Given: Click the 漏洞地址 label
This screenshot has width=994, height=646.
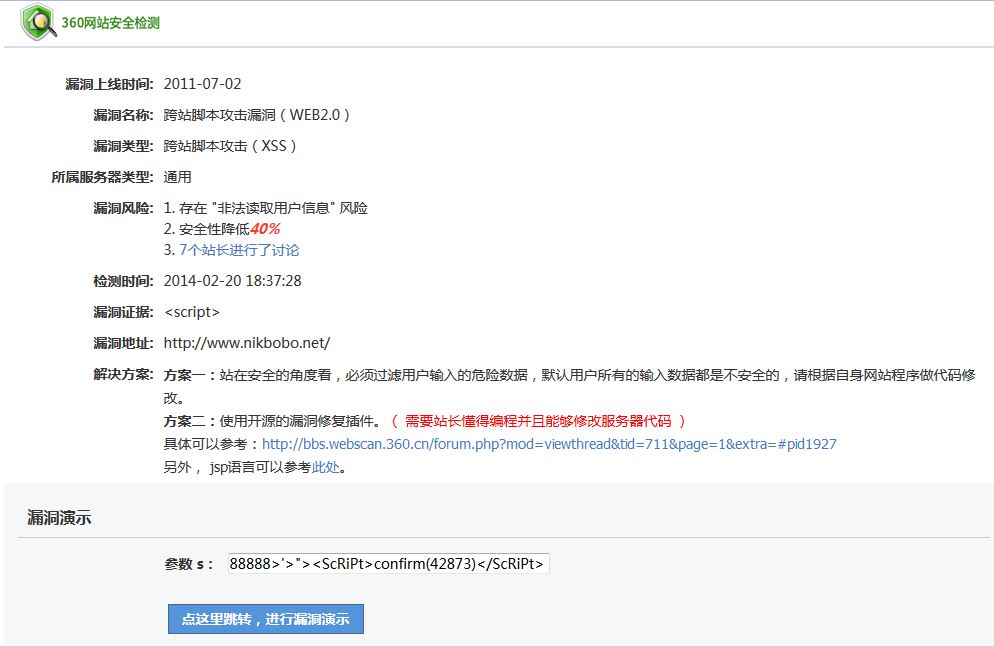Looking at the screenshot, I should (123, 343).
